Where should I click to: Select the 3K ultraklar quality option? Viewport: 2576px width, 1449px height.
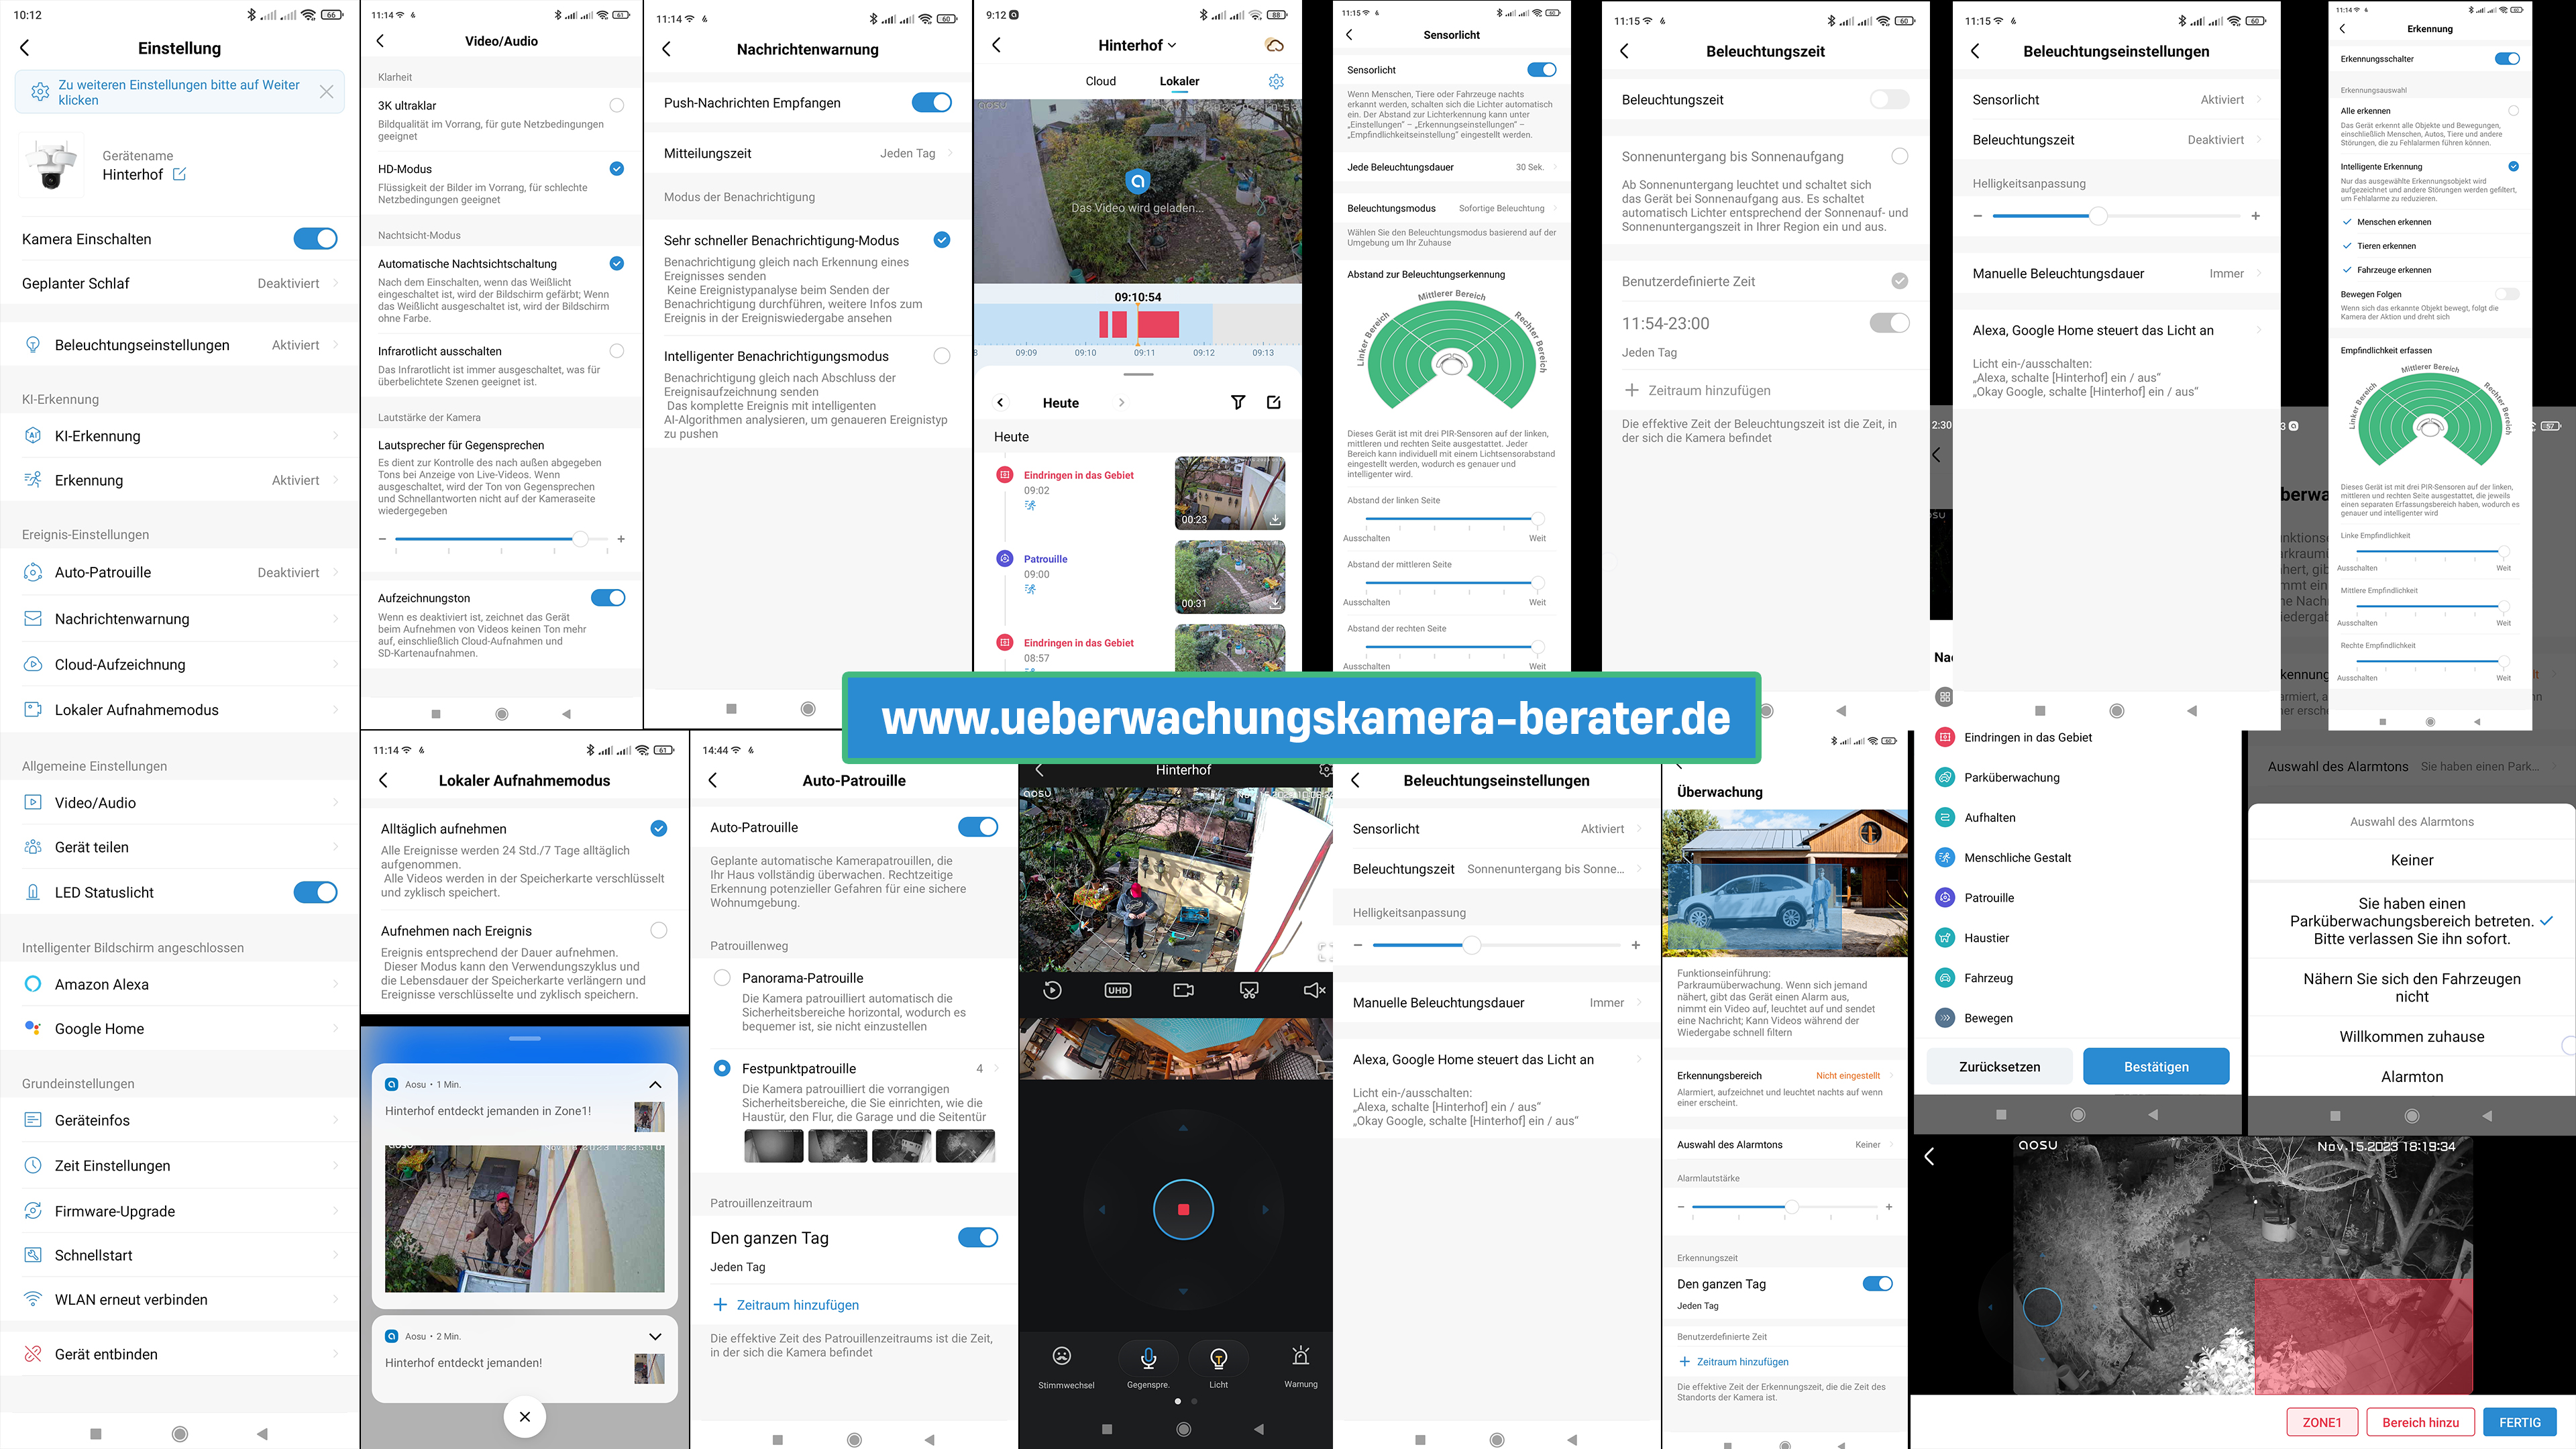pos(616,105)
